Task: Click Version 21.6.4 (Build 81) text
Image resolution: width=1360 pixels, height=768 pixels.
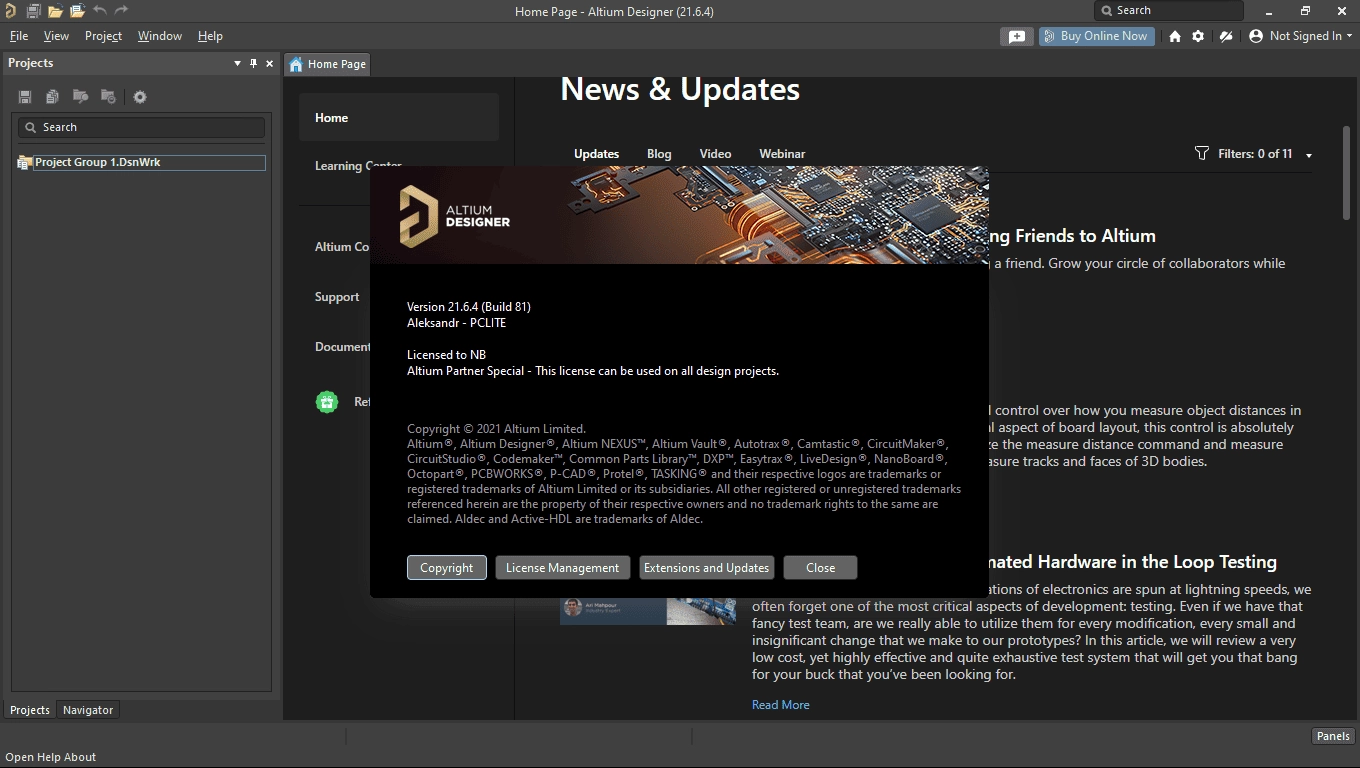Action: point(468,306)
